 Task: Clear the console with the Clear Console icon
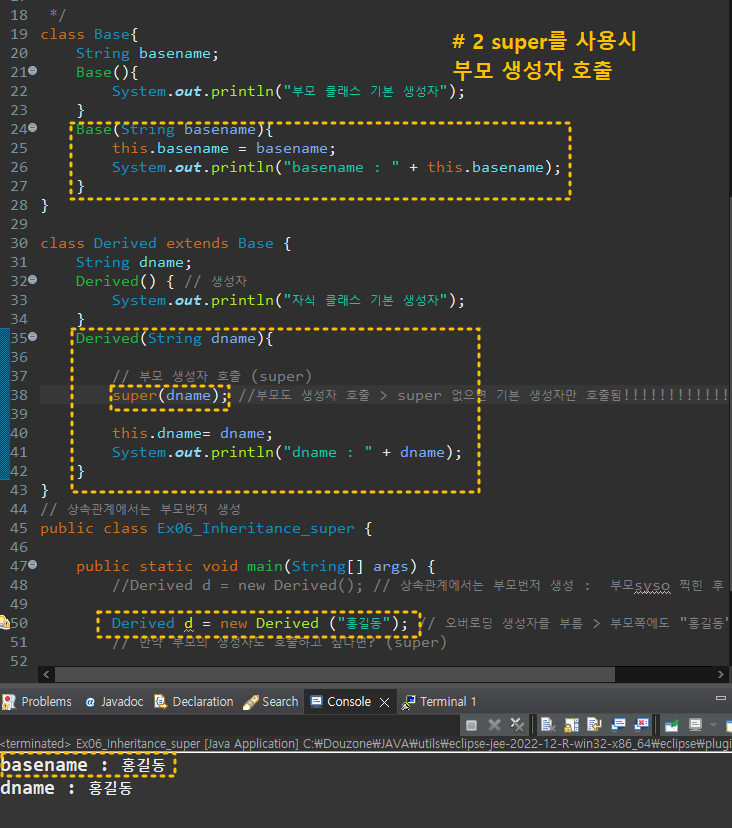coord(547,725)
